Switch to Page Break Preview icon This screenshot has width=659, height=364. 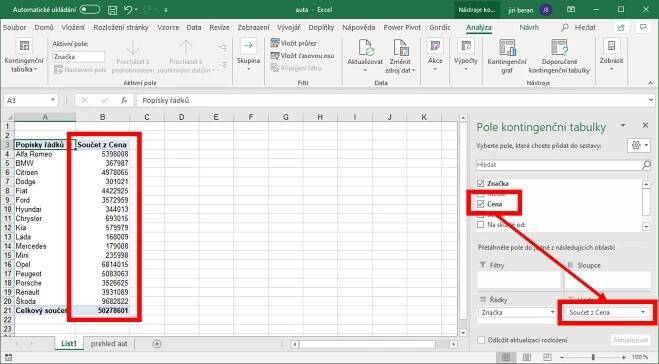pos(547,357)
